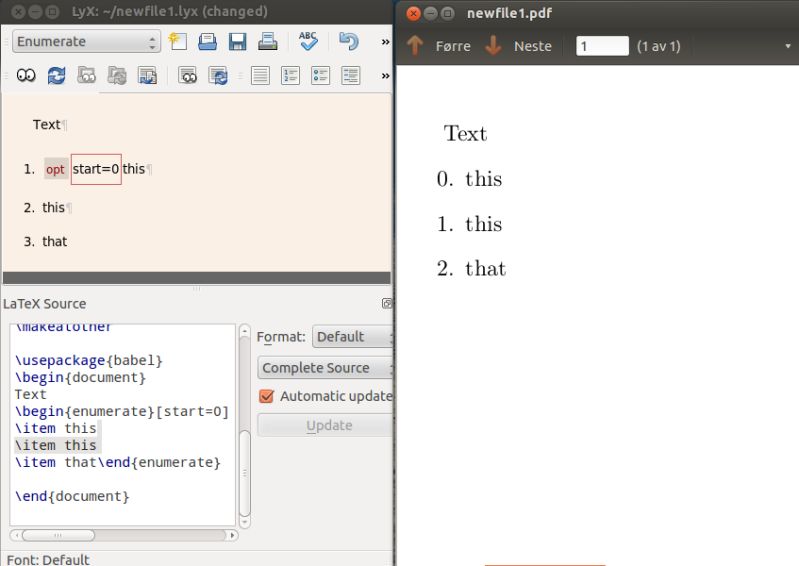The width and height of the screenshot is (799, 566).
Task: Open the Format Default dropdown
Action: coord(352,337)
